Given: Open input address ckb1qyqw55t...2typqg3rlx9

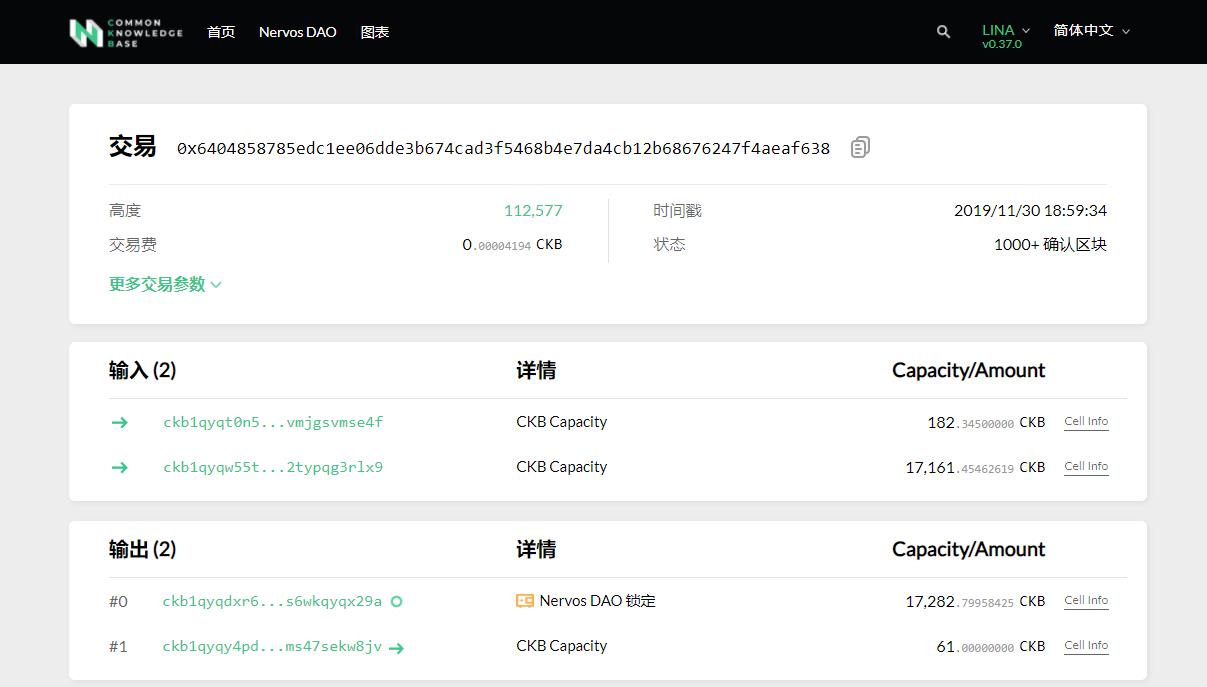Looking at the screenshot, I should [273, 467].
